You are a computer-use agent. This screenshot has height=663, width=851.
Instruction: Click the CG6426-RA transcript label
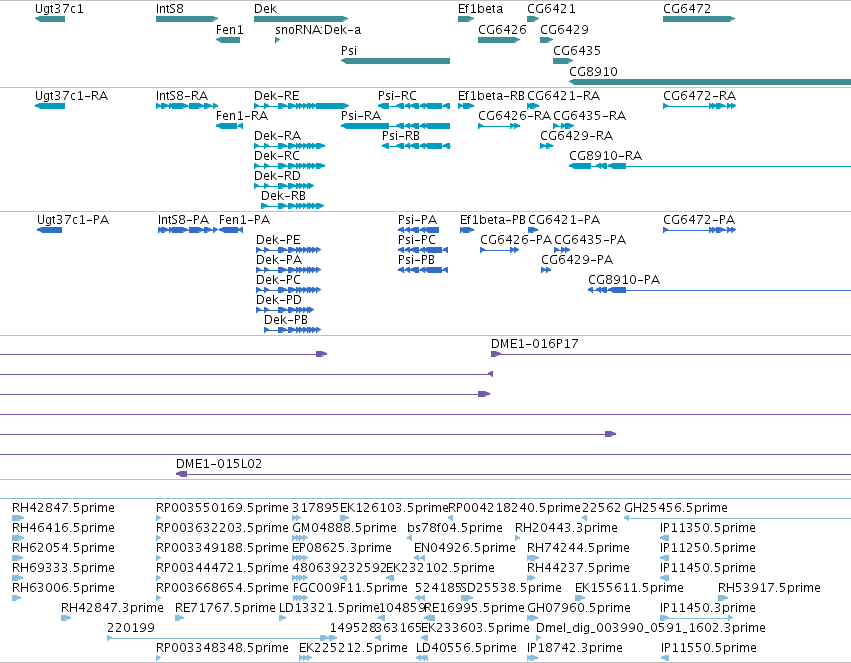click(x=514, y=116)
